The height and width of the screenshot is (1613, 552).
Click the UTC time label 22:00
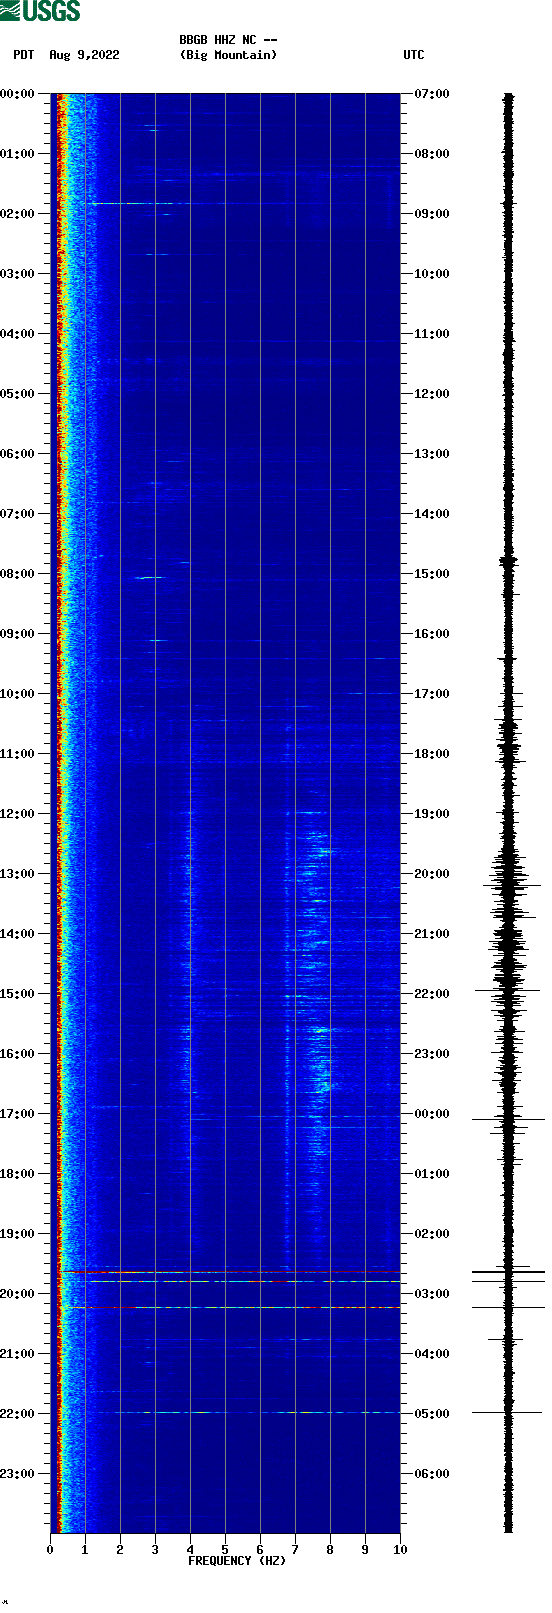click(x=432, y=994)
